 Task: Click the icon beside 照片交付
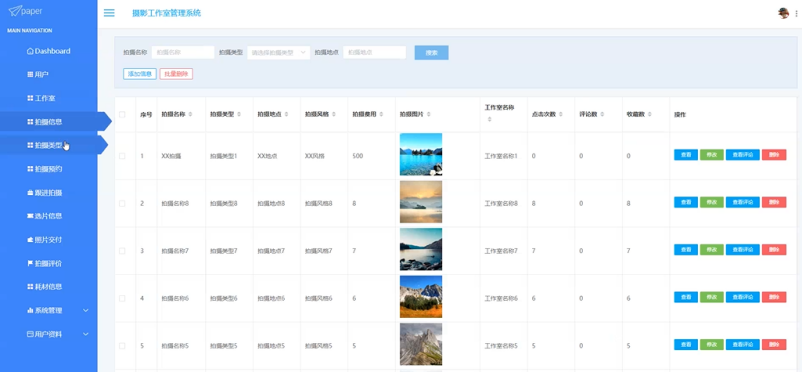click(30, 240)
